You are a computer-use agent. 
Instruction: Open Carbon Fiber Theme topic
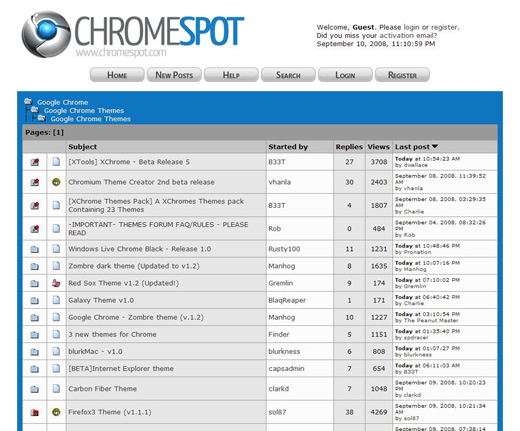102,389
